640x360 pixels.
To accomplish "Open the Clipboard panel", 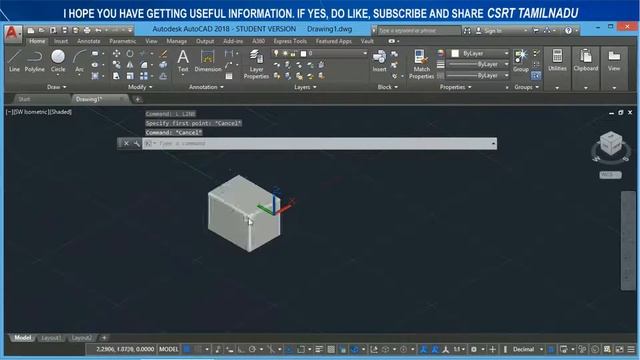I will click(586, 68).
